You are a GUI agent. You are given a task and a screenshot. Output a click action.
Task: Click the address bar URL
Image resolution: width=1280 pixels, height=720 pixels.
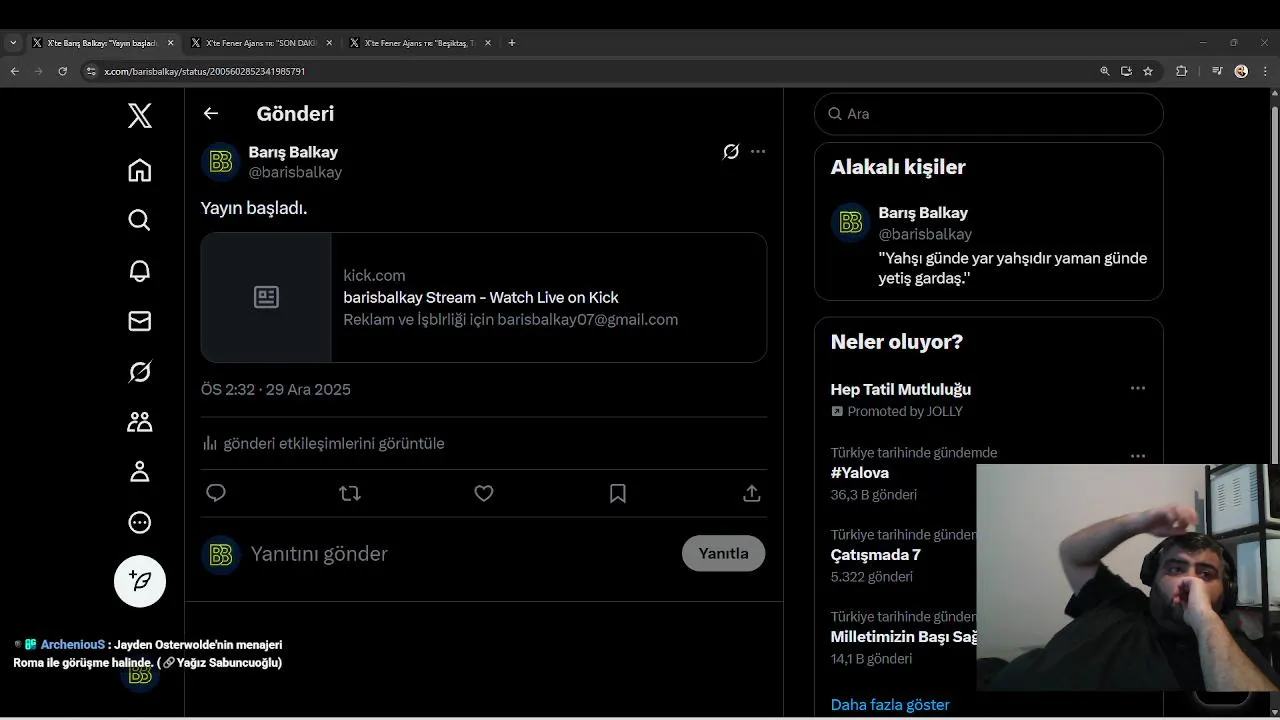click(205, 72)
